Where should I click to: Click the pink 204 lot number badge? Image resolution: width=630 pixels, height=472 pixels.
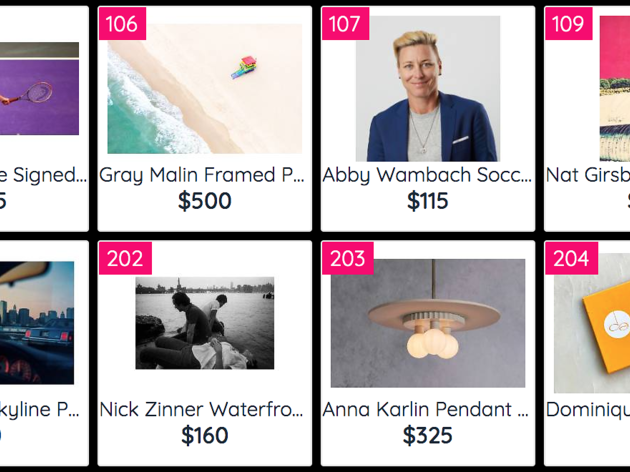tap(571, 258)
